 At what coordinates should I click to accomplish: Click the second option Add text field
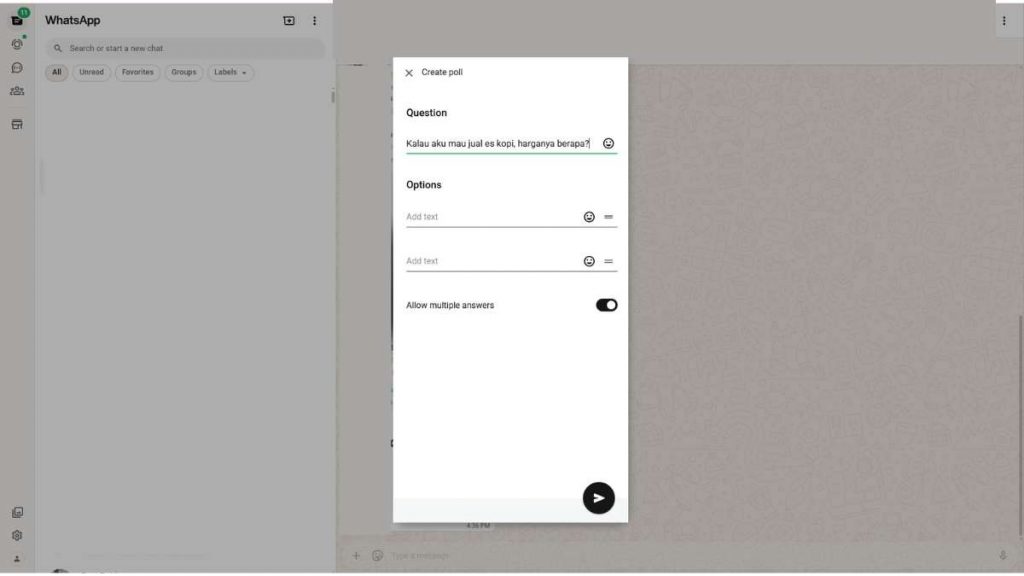point(490,261)
